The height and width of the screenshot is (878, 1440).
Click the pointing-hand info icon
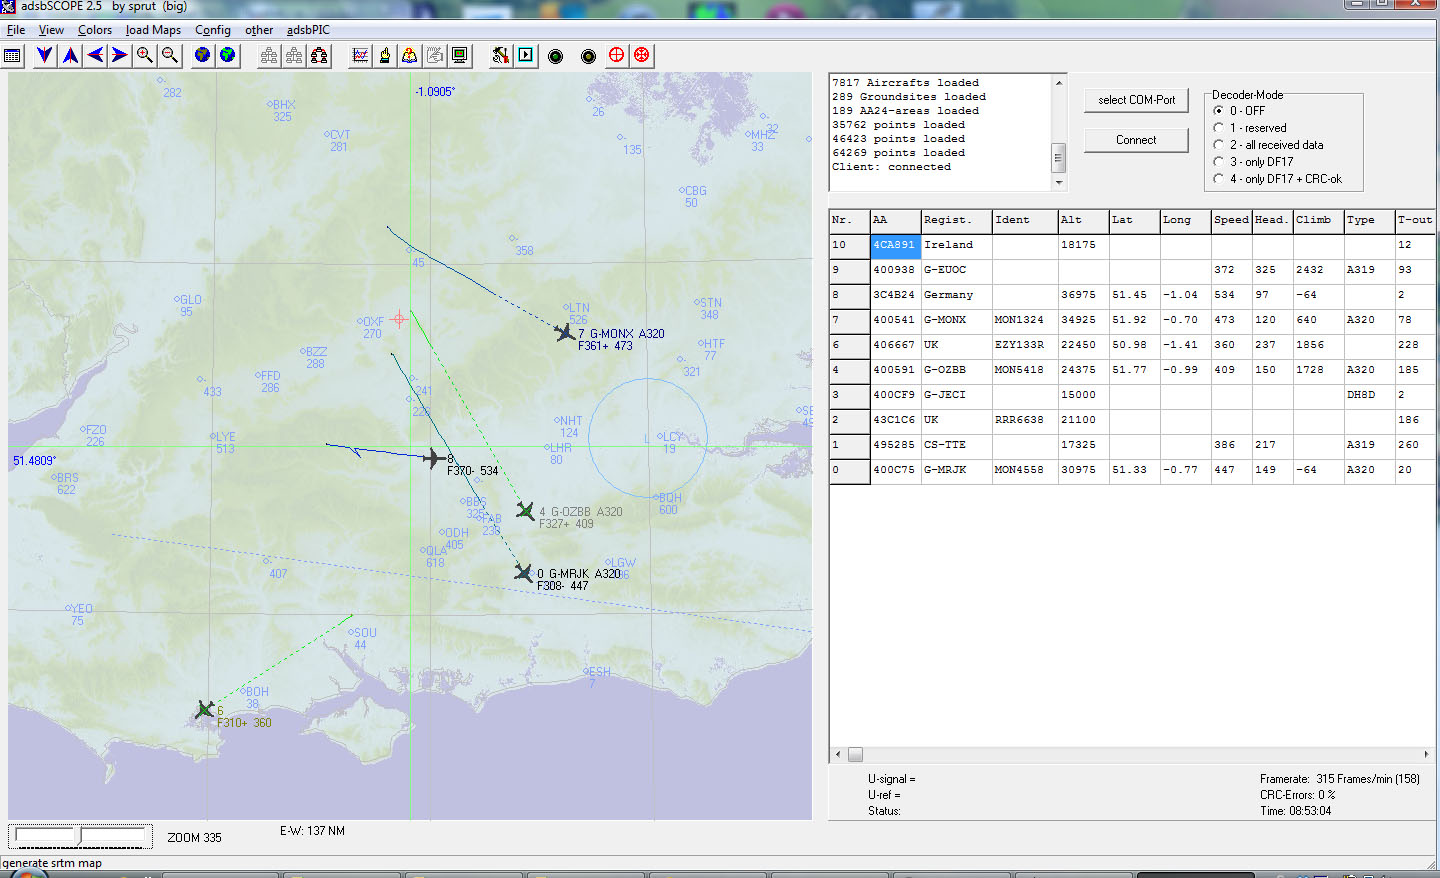pos(385,55)
